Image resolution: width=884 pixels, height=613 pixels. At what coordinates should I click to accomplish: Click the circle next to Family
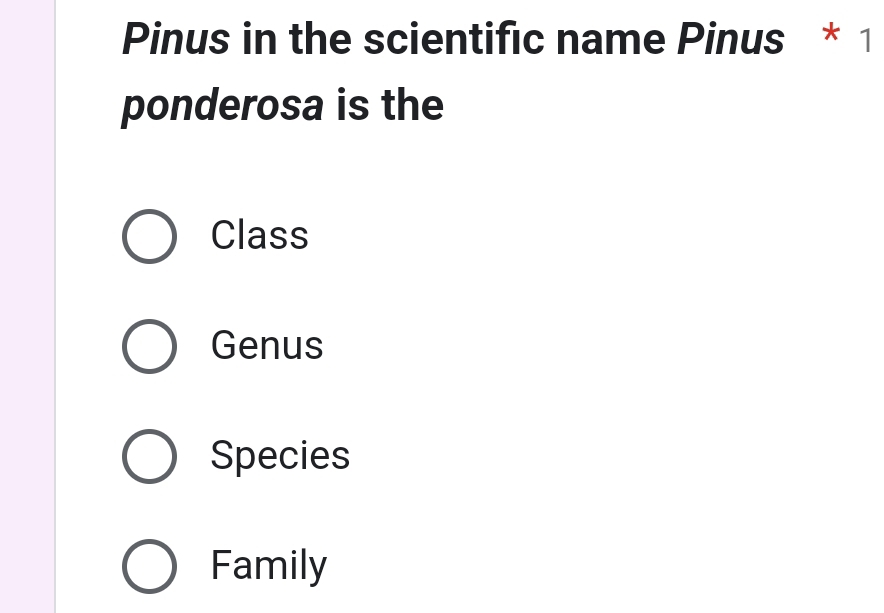[148, 566]
